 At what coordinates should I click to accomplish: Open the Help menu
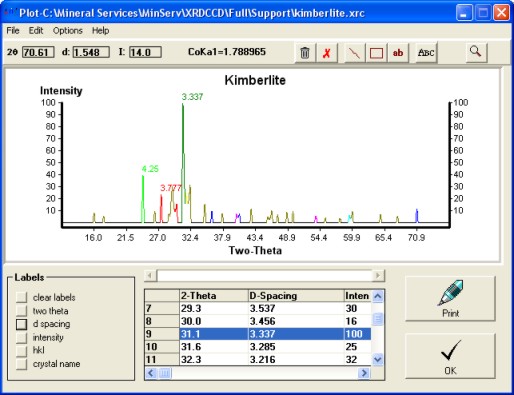coord(100,31)
